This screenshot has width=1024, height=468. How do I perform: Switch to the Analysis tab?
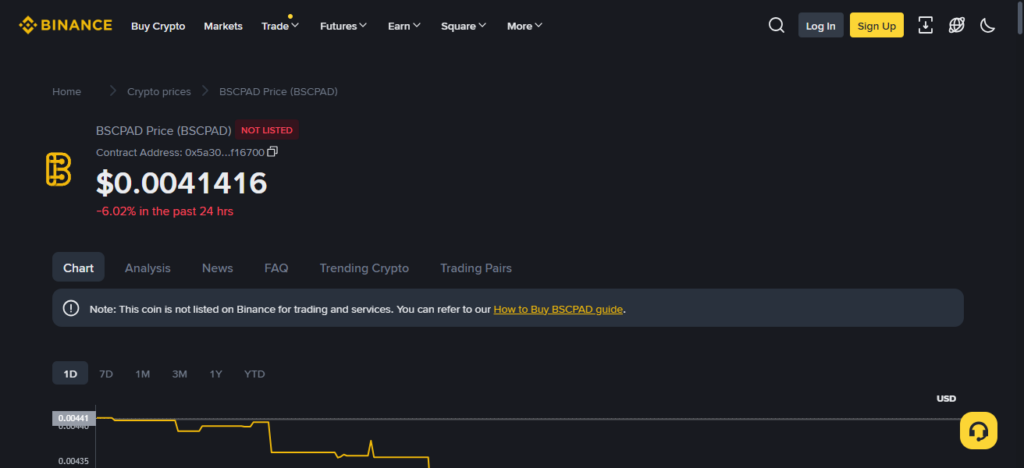point(148,268)
